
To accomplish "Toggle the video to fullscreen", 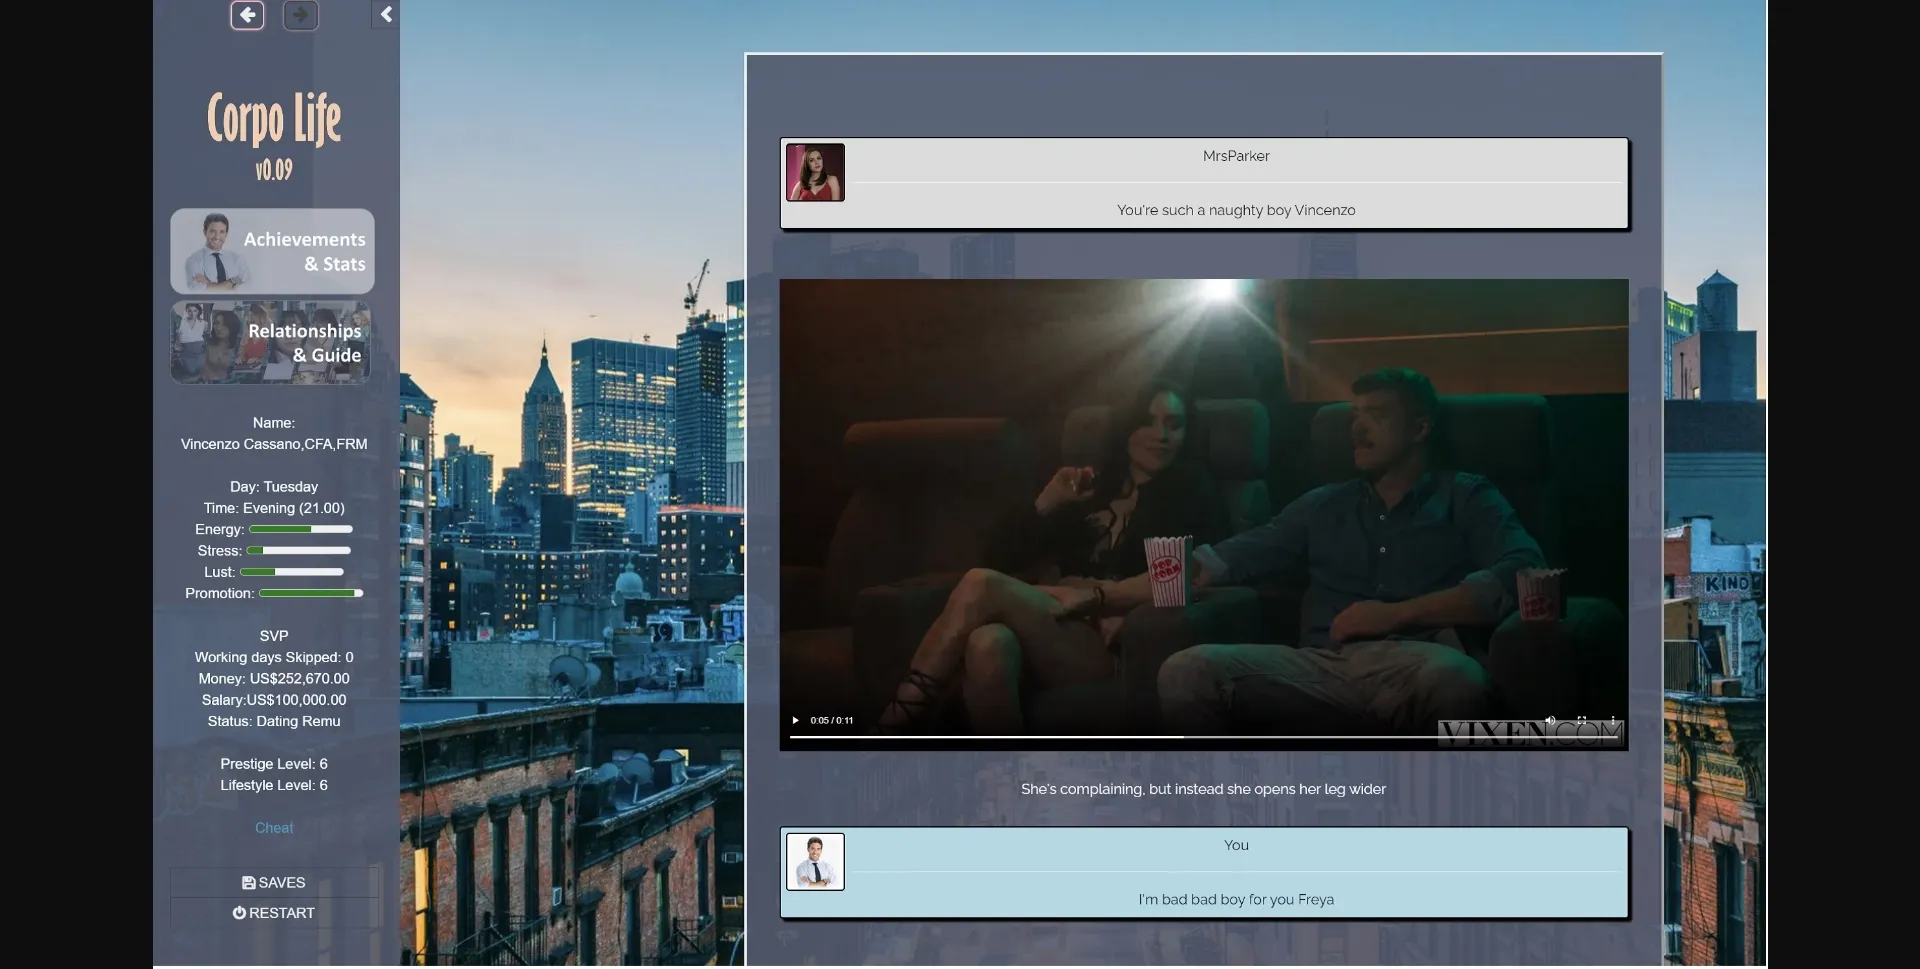I will coord(1581,720).
